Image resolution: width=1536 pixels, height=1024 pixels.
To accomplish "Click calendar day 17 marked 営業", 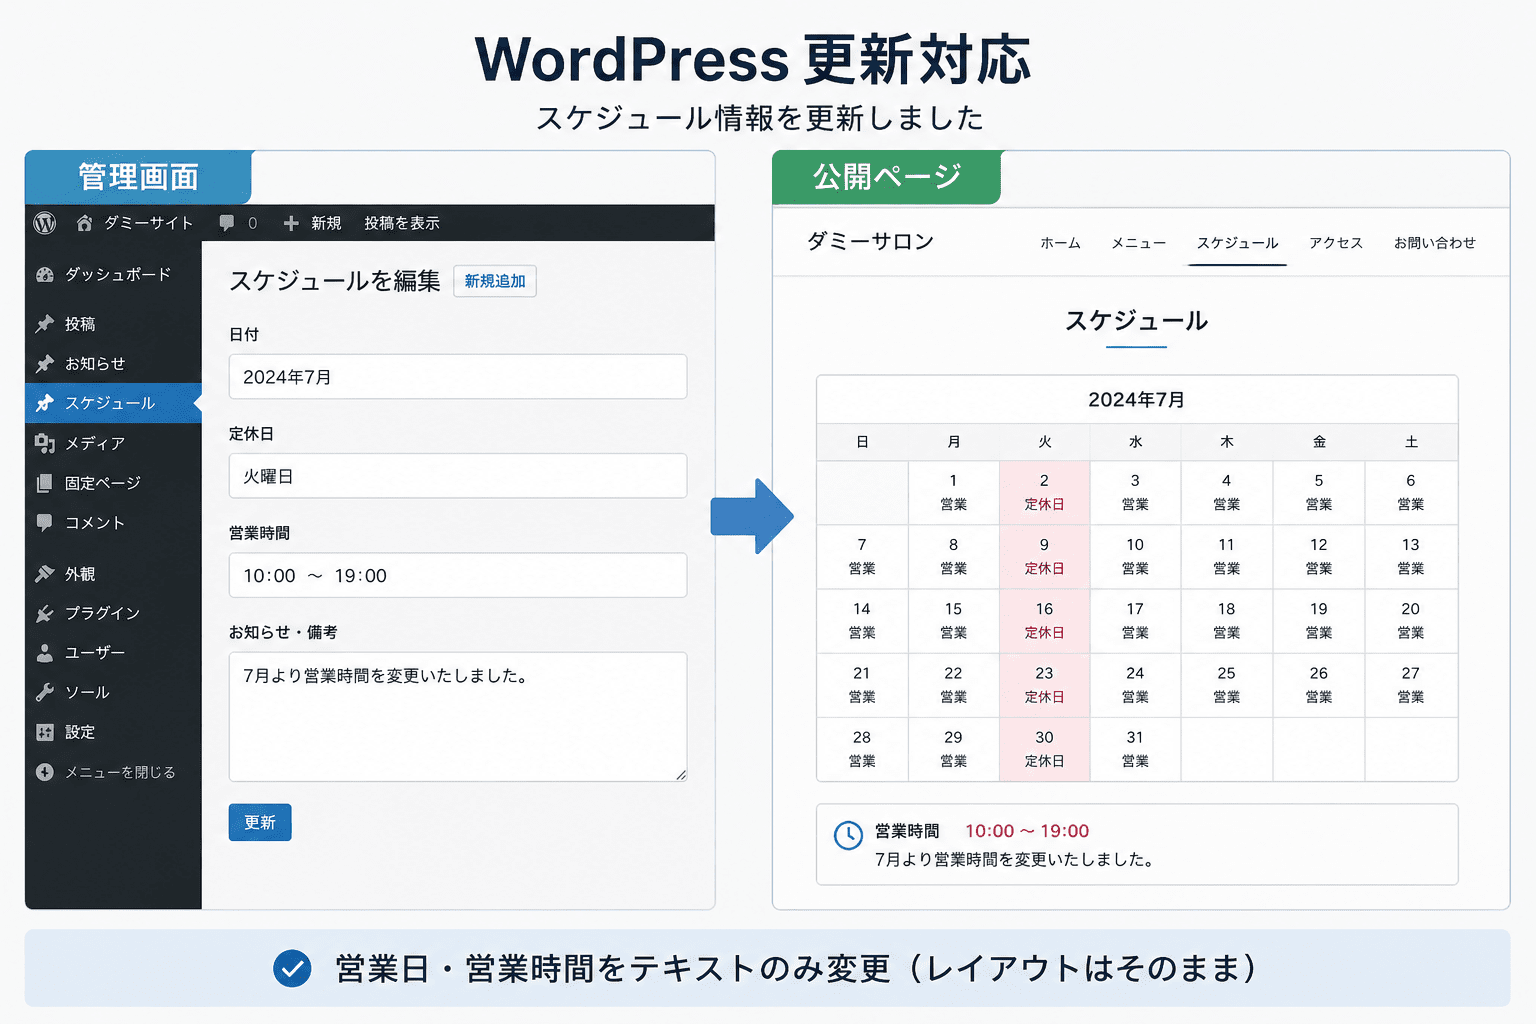I will 1135,621.
